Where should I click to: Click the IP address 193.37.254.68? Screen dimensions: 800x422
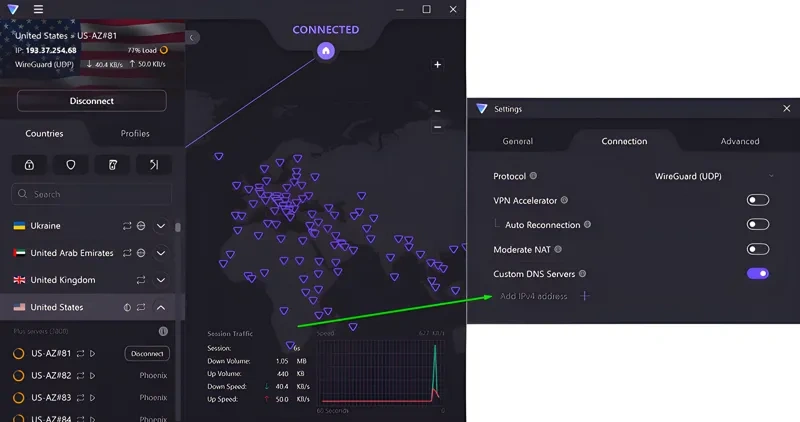tap(51, 50)
